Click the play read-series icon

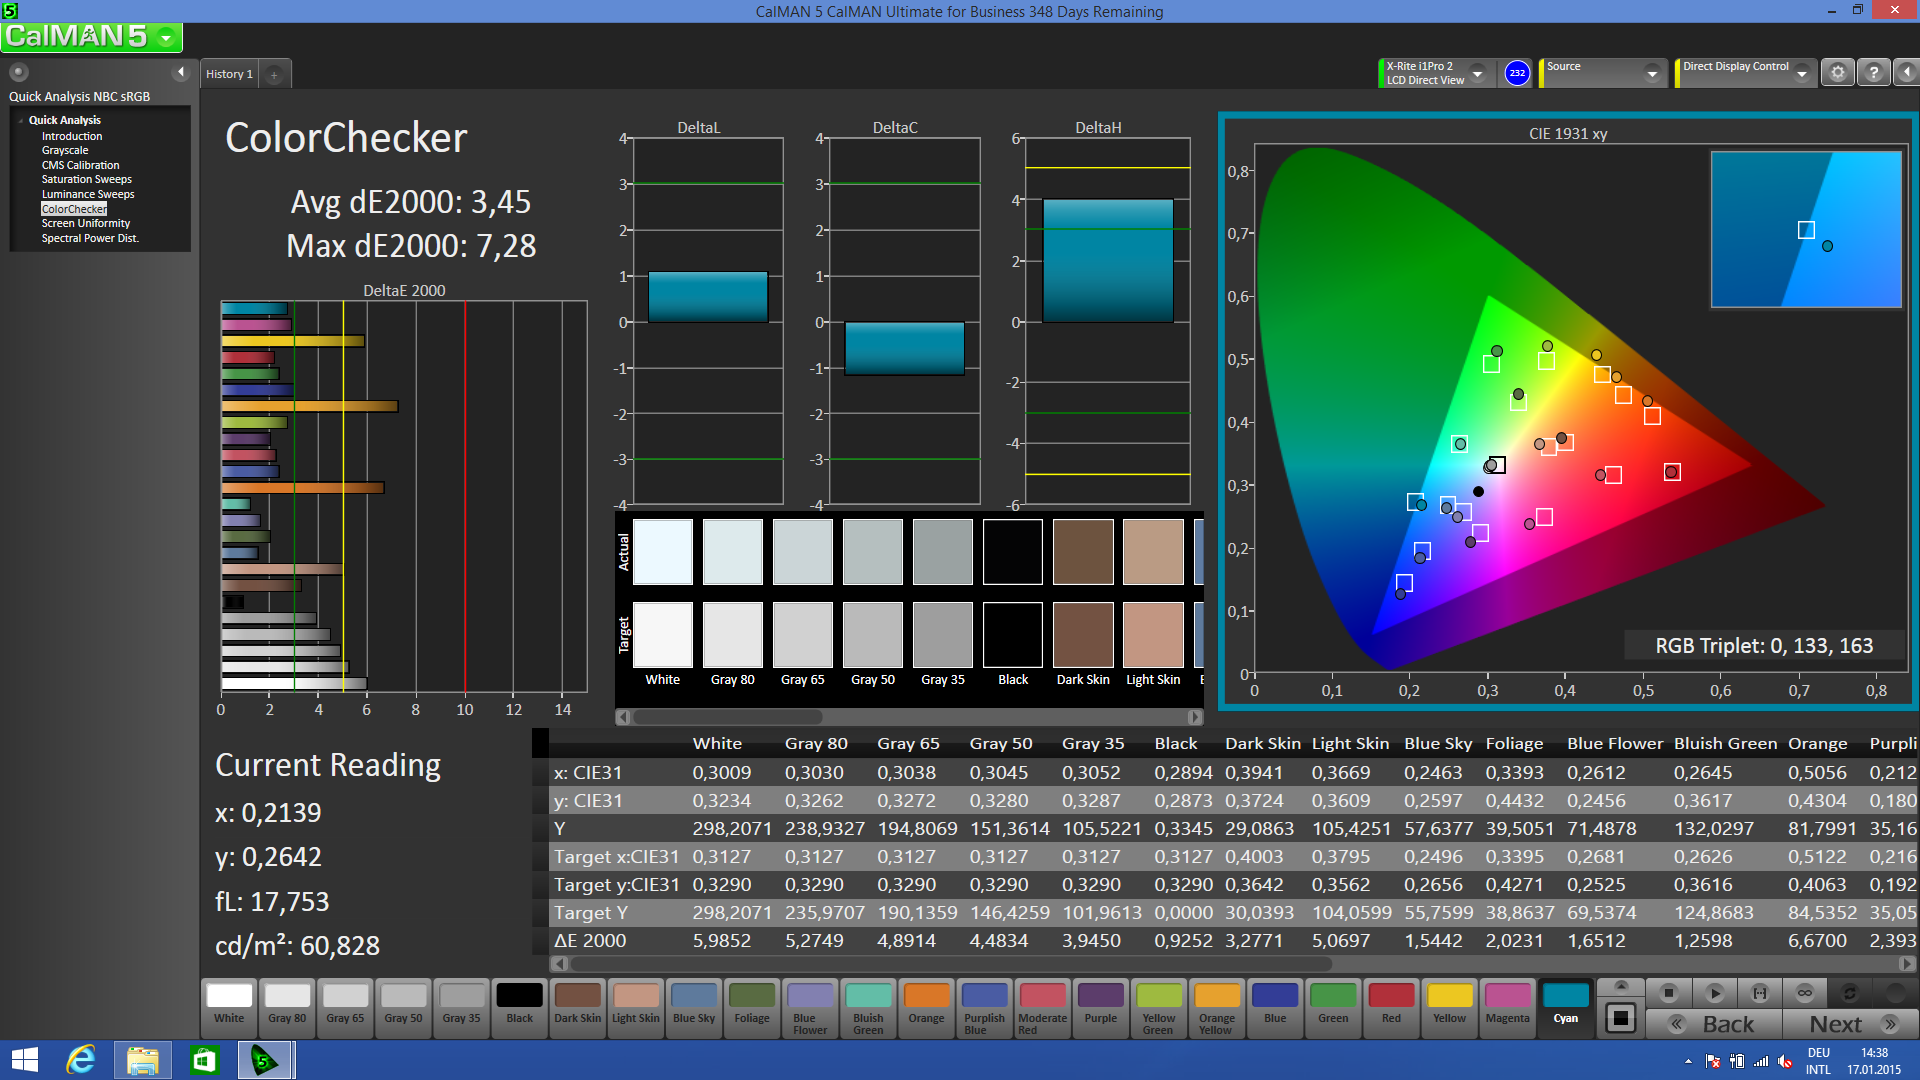(1714, 993)
